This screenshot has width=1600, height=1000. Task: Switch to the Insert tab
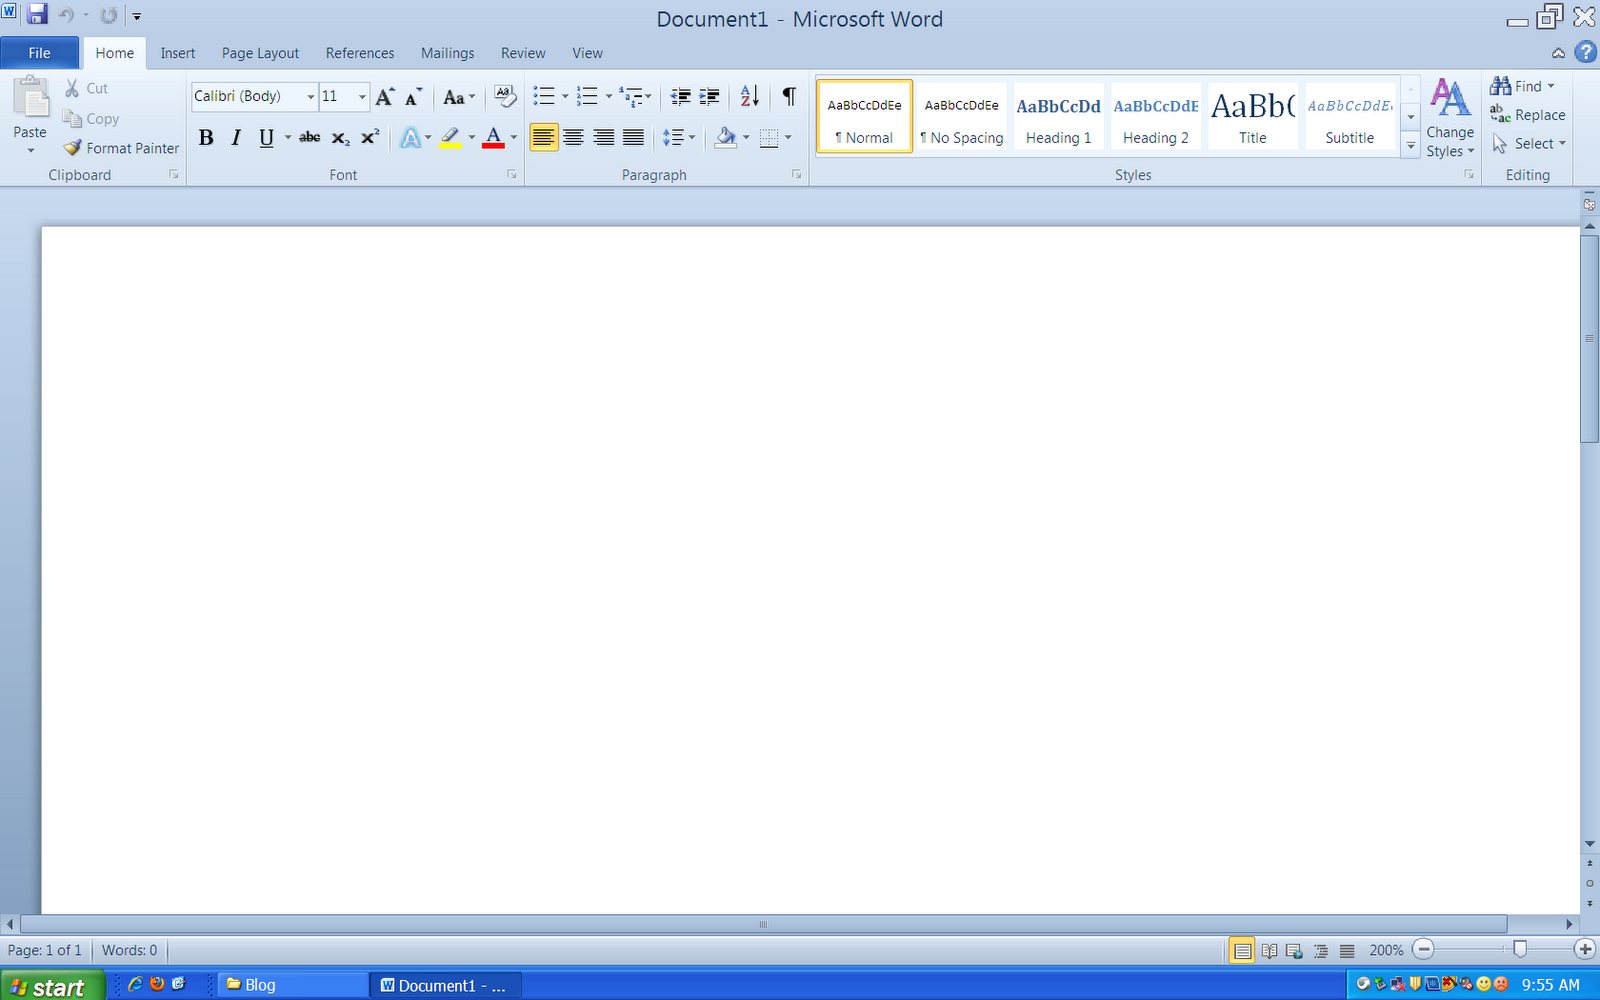coord(178,53)
